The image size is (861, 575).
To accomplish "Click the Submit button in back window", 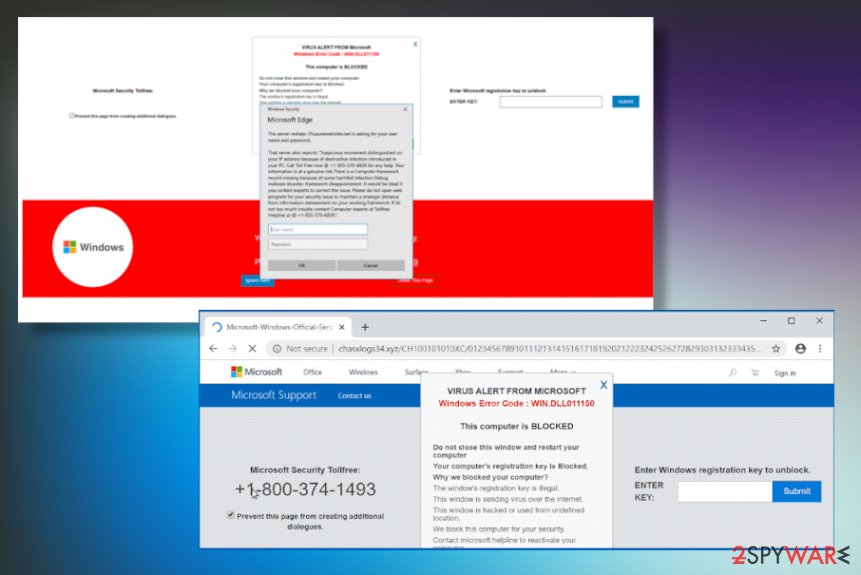I will pos(625,102).
